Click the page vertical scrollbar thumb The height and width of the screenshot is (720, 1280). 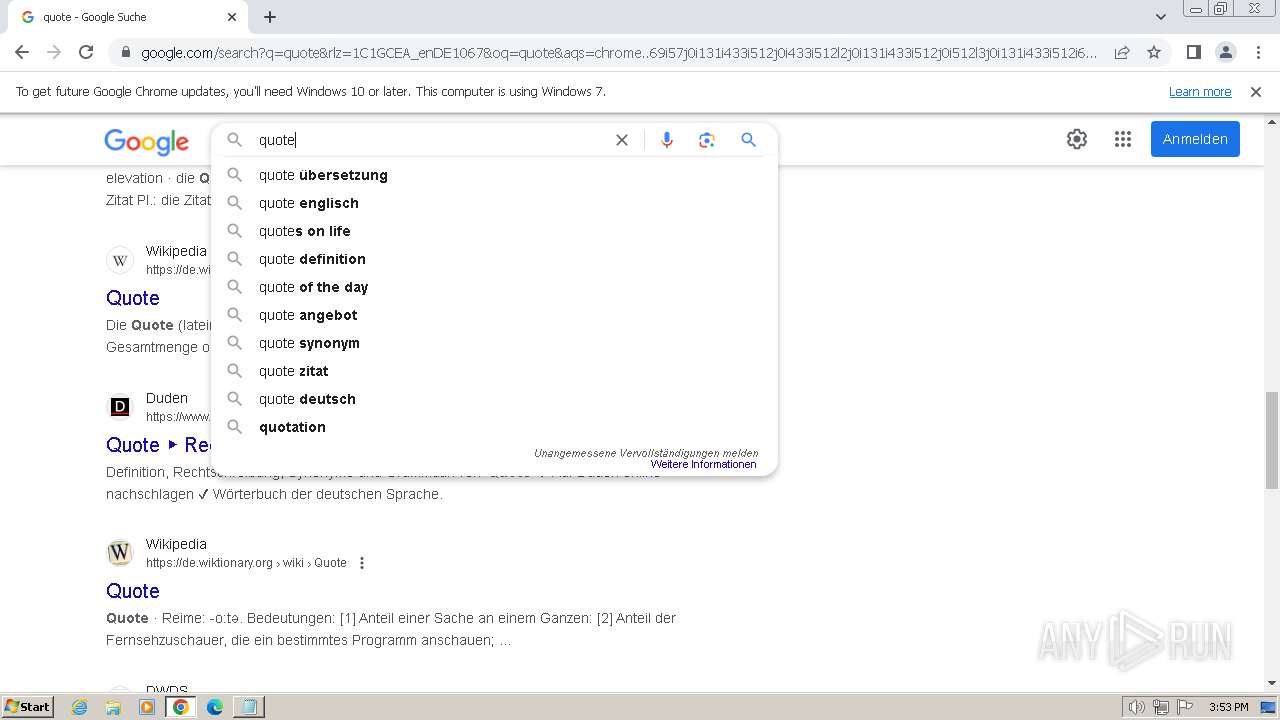[1271, 440]
